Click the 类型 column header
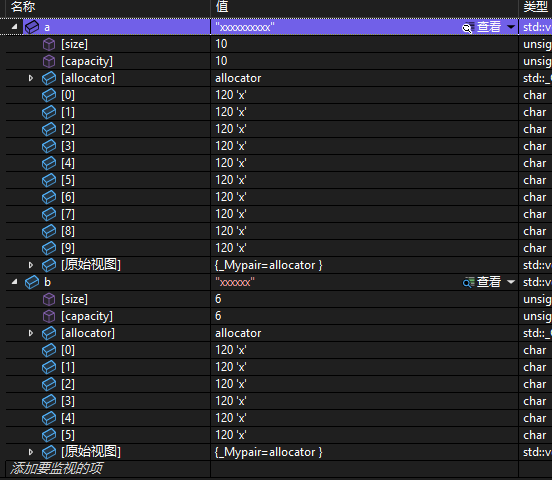Viewport: 552px width, 480px height. point(535,6)
